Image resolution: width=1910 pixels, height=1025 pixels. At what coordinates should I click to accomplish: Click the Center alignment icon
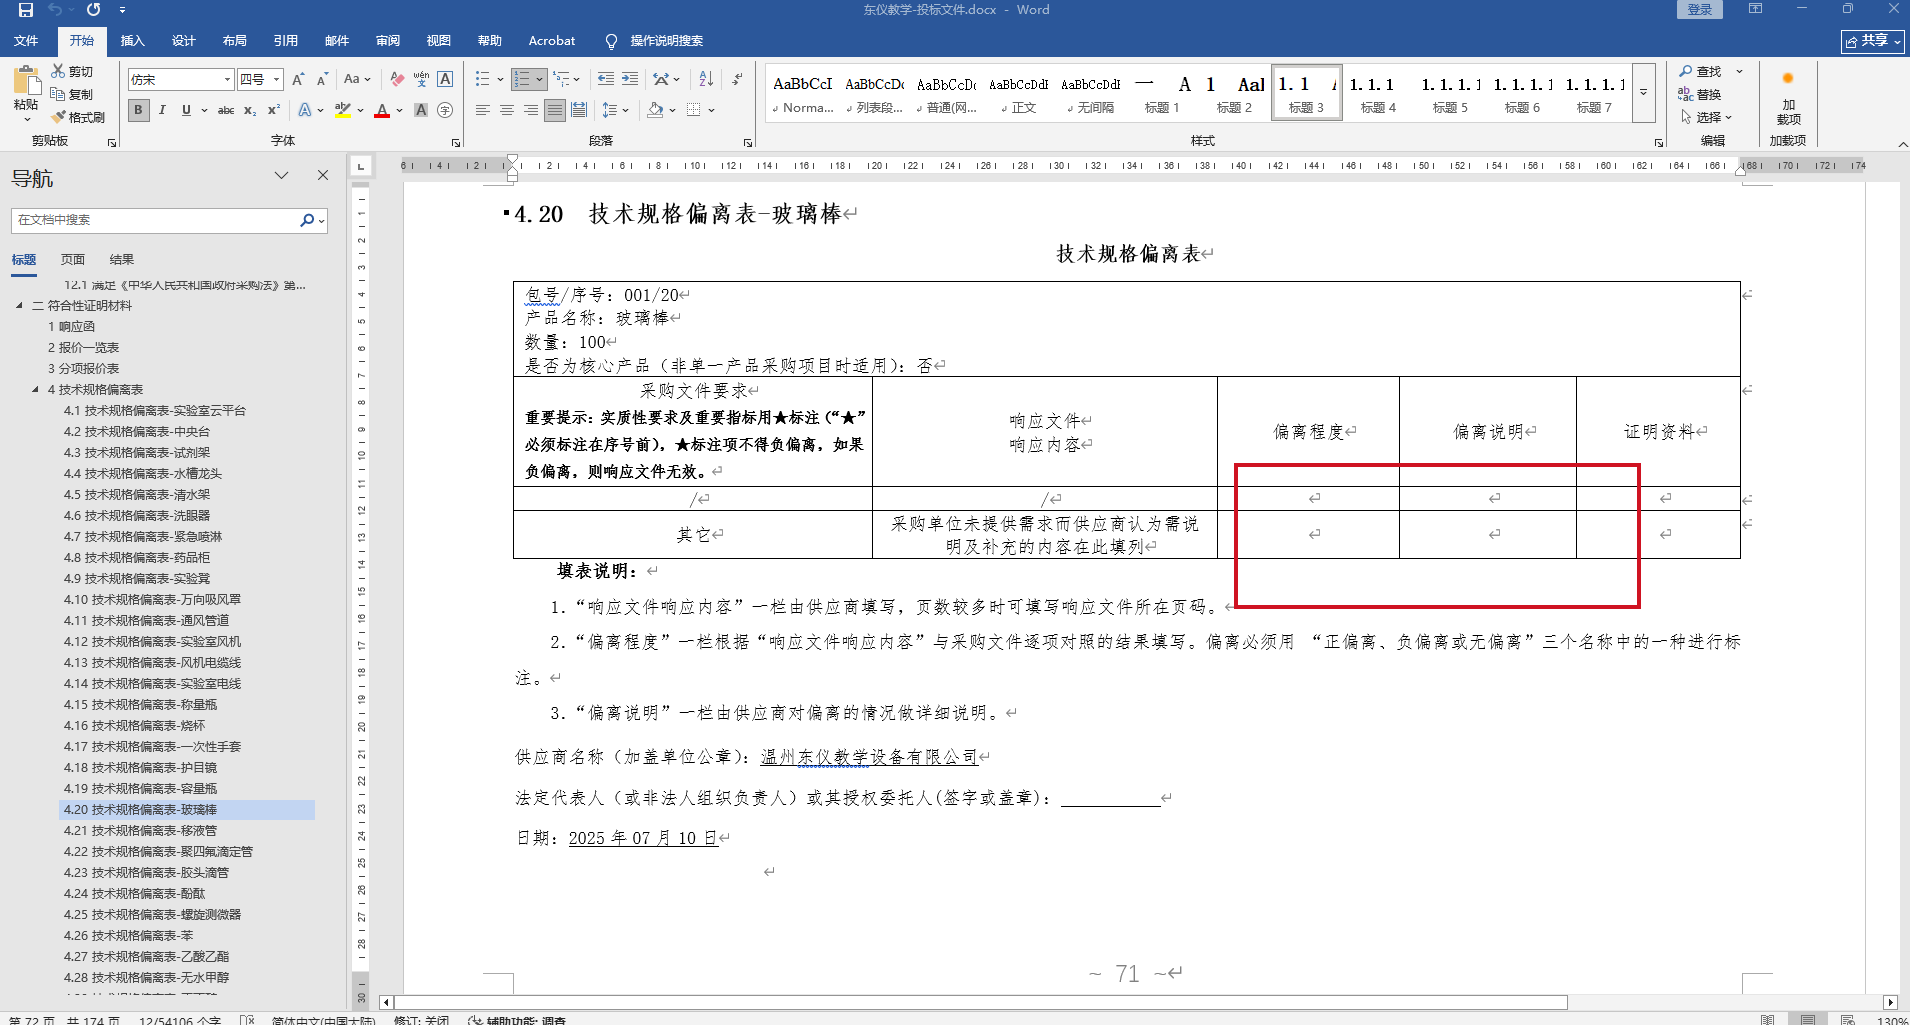(507, 110)
